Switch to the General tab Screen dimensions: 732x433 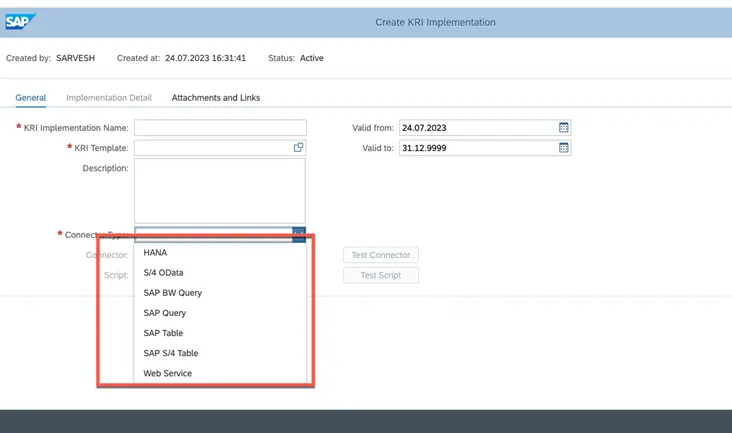[x=31, y=98]
